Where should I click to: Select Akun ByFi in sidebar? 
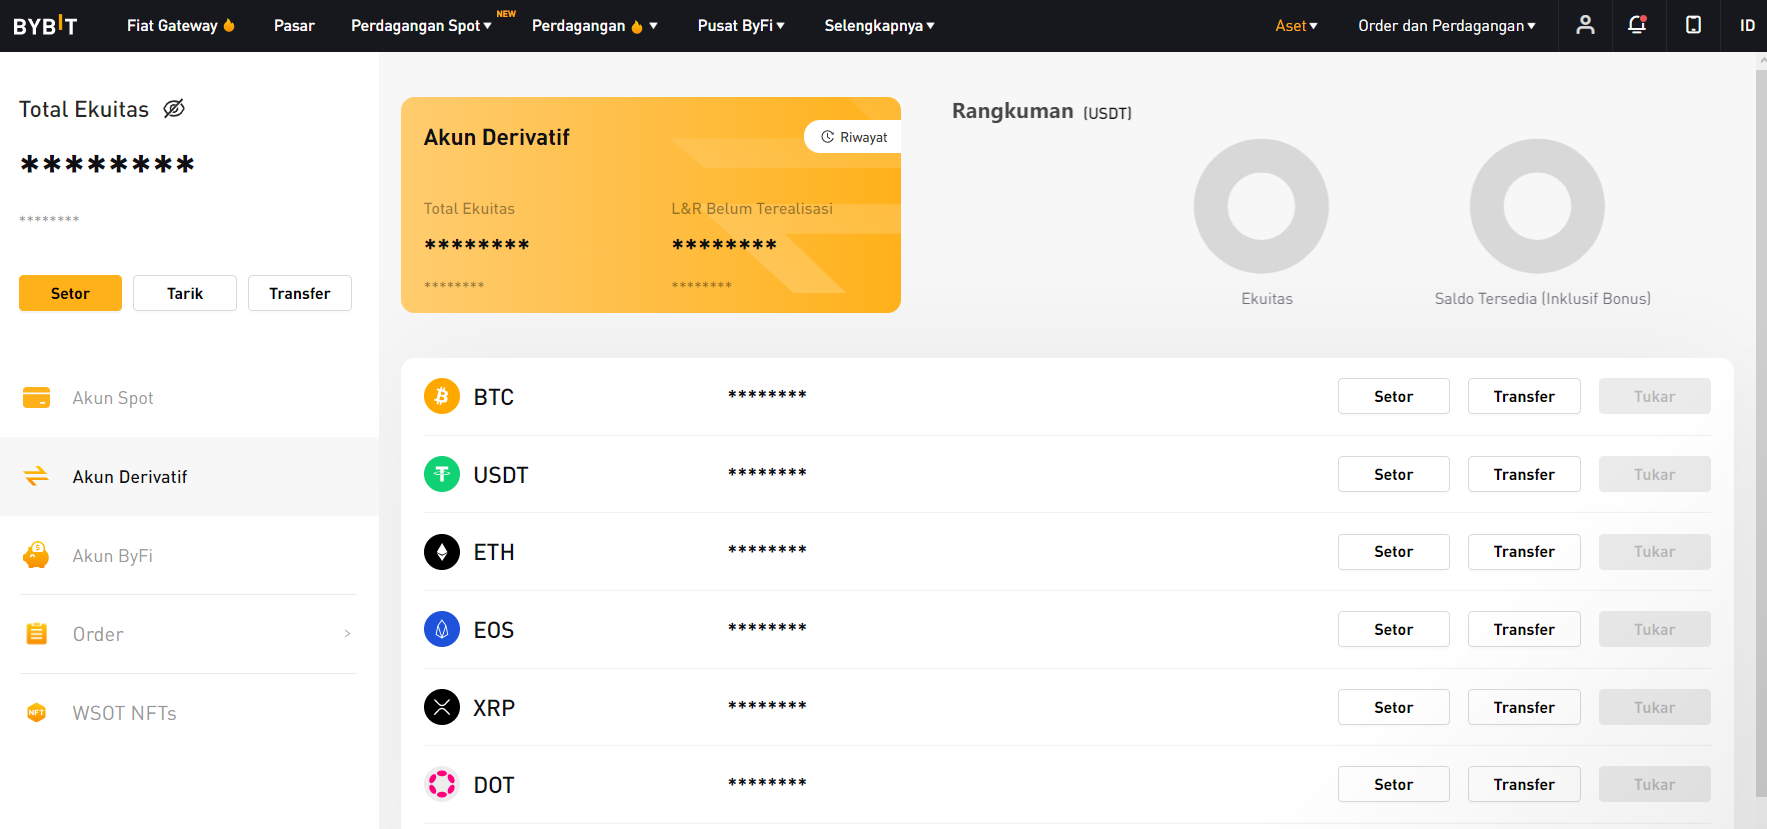tap(189, 555)
